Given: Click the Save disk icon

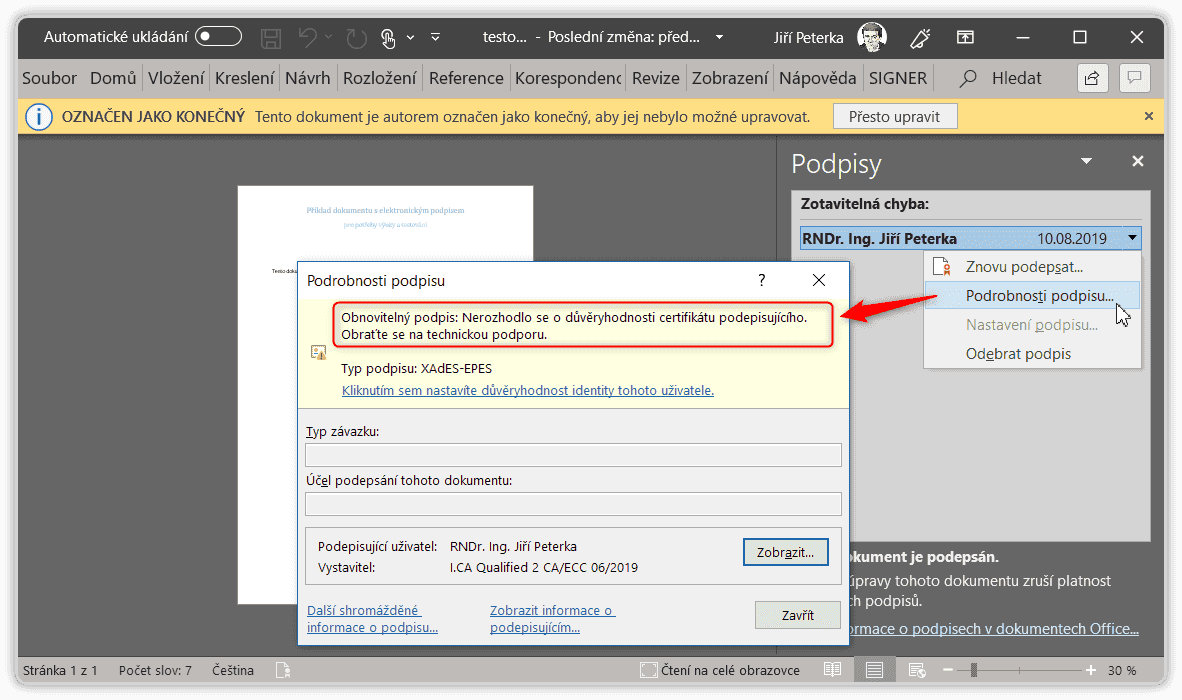Looking at the screenshot, I should 271,38.
